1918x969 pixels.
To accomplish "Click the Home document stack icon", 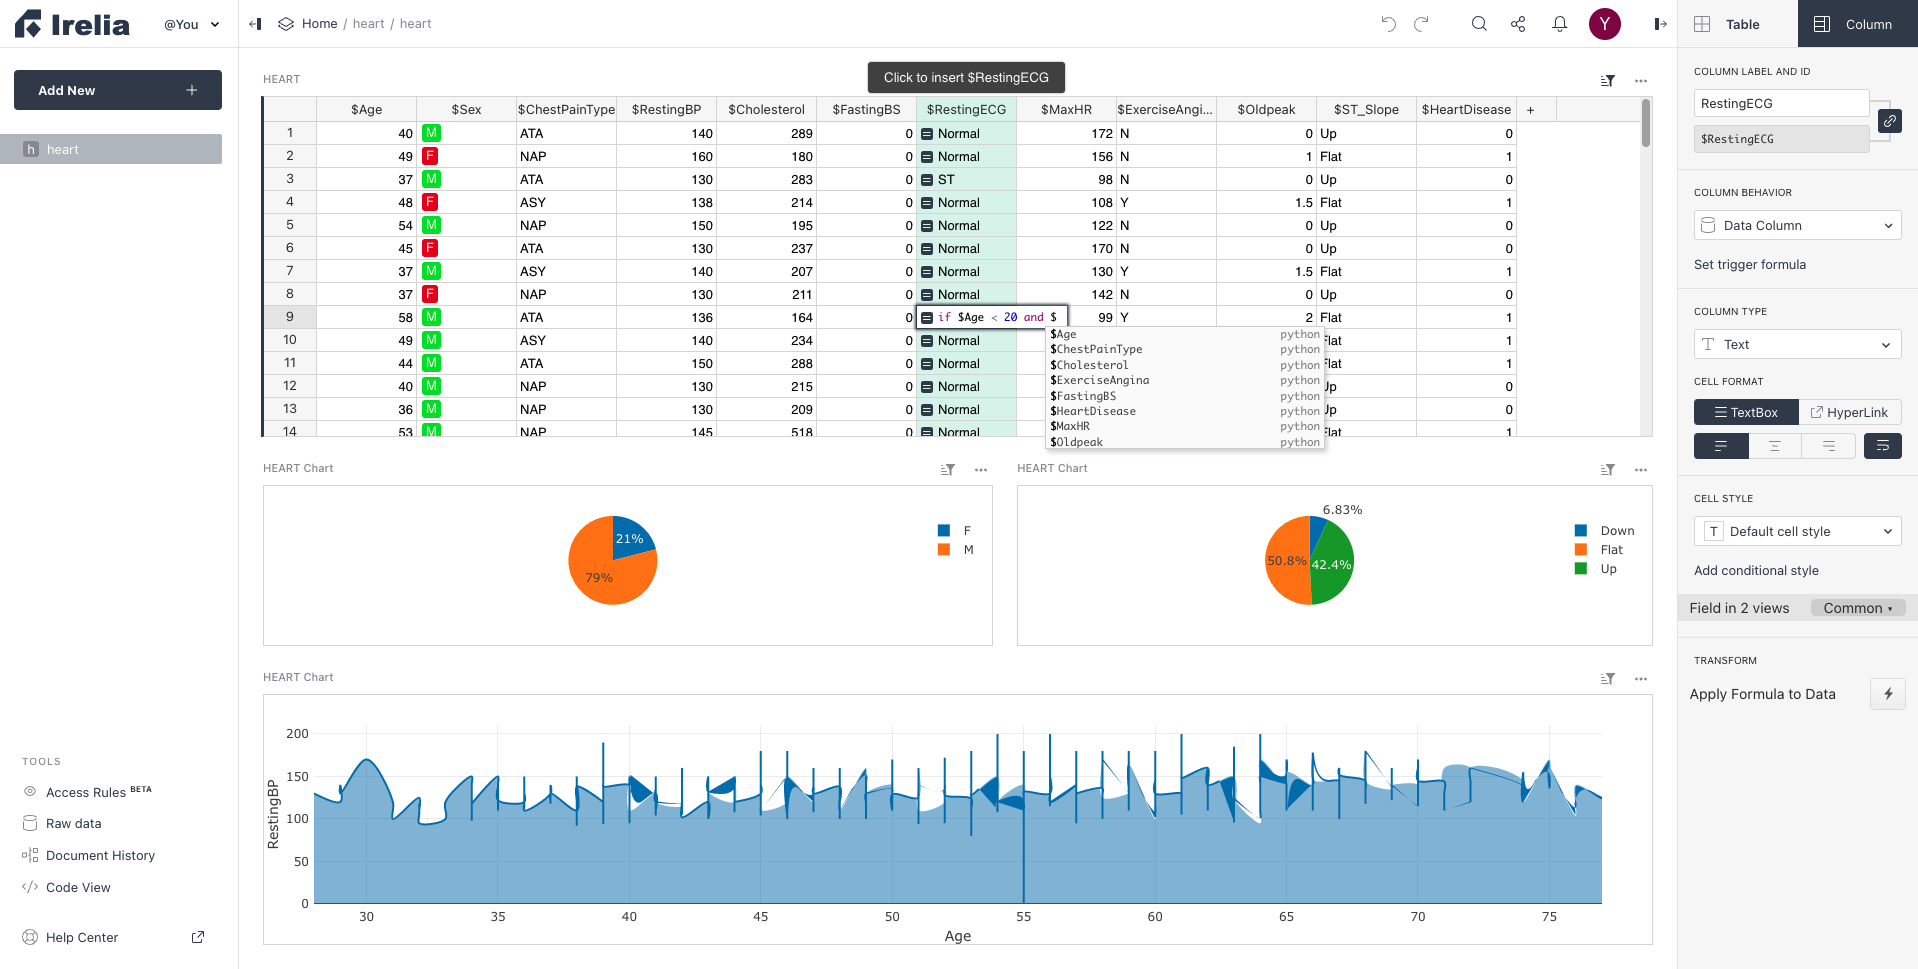I will click(x=286, y=24).
